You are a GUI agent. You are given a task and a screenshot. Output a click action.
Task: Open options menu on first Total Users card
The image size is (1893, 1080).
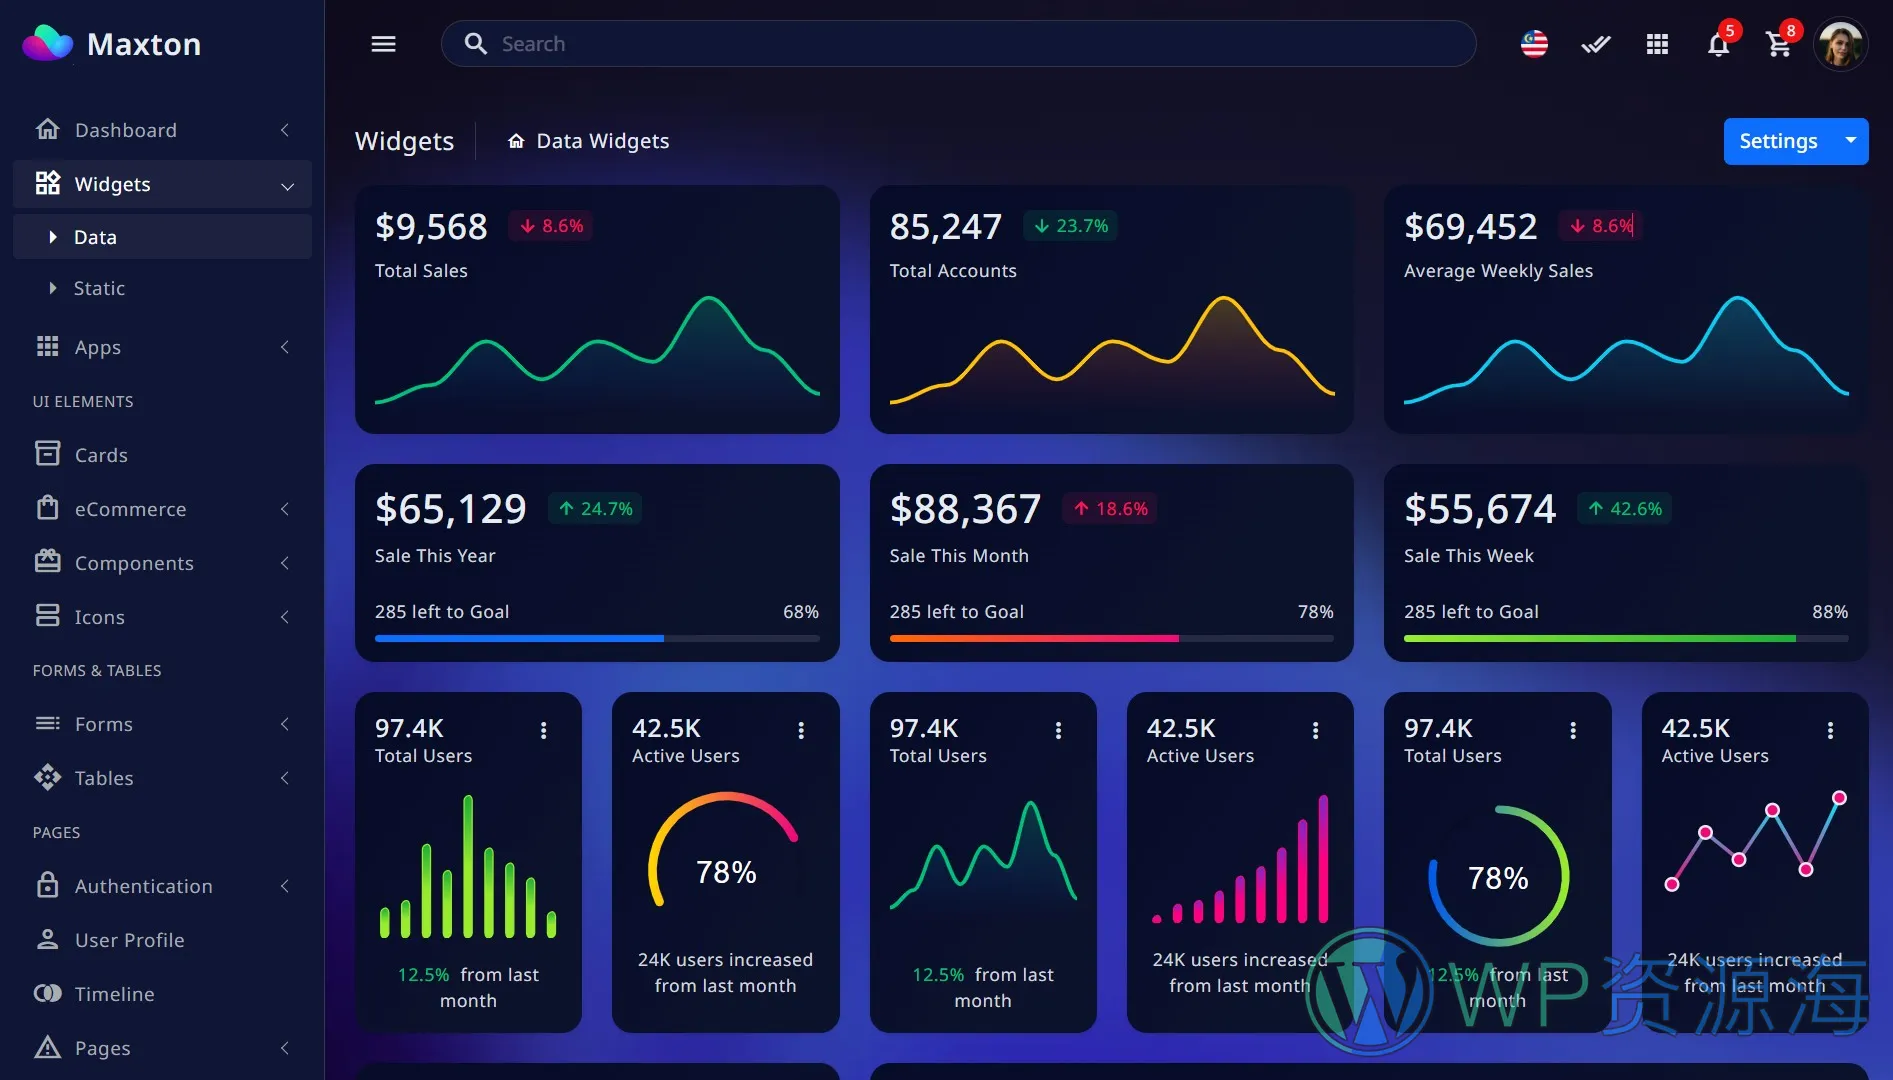click(544, 731)
